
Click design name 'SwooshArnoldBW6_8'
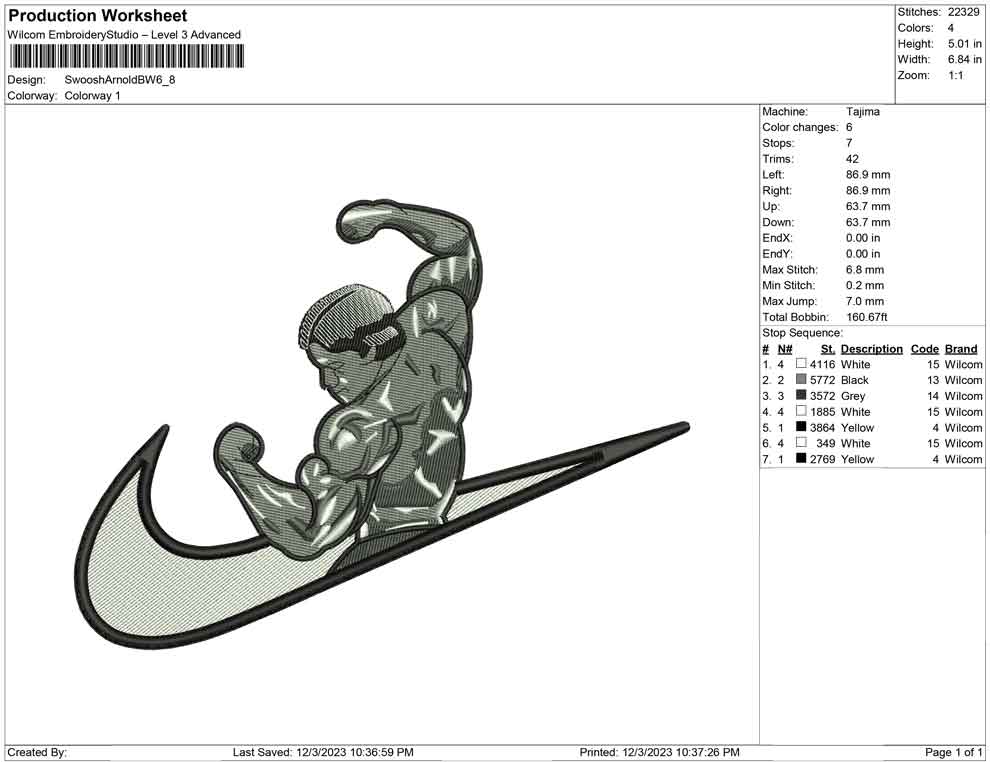click(x=120, y=80)
